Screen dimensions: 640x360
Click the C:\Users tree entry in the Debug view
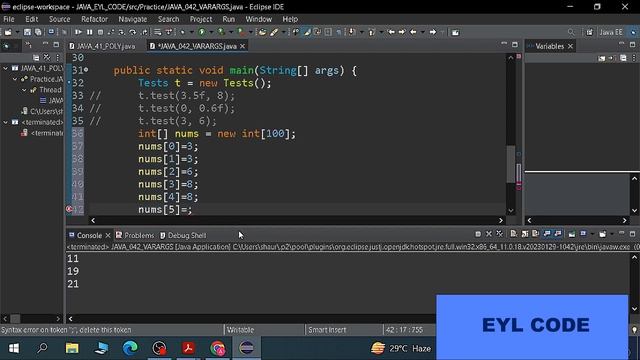(x=42, y=111)
